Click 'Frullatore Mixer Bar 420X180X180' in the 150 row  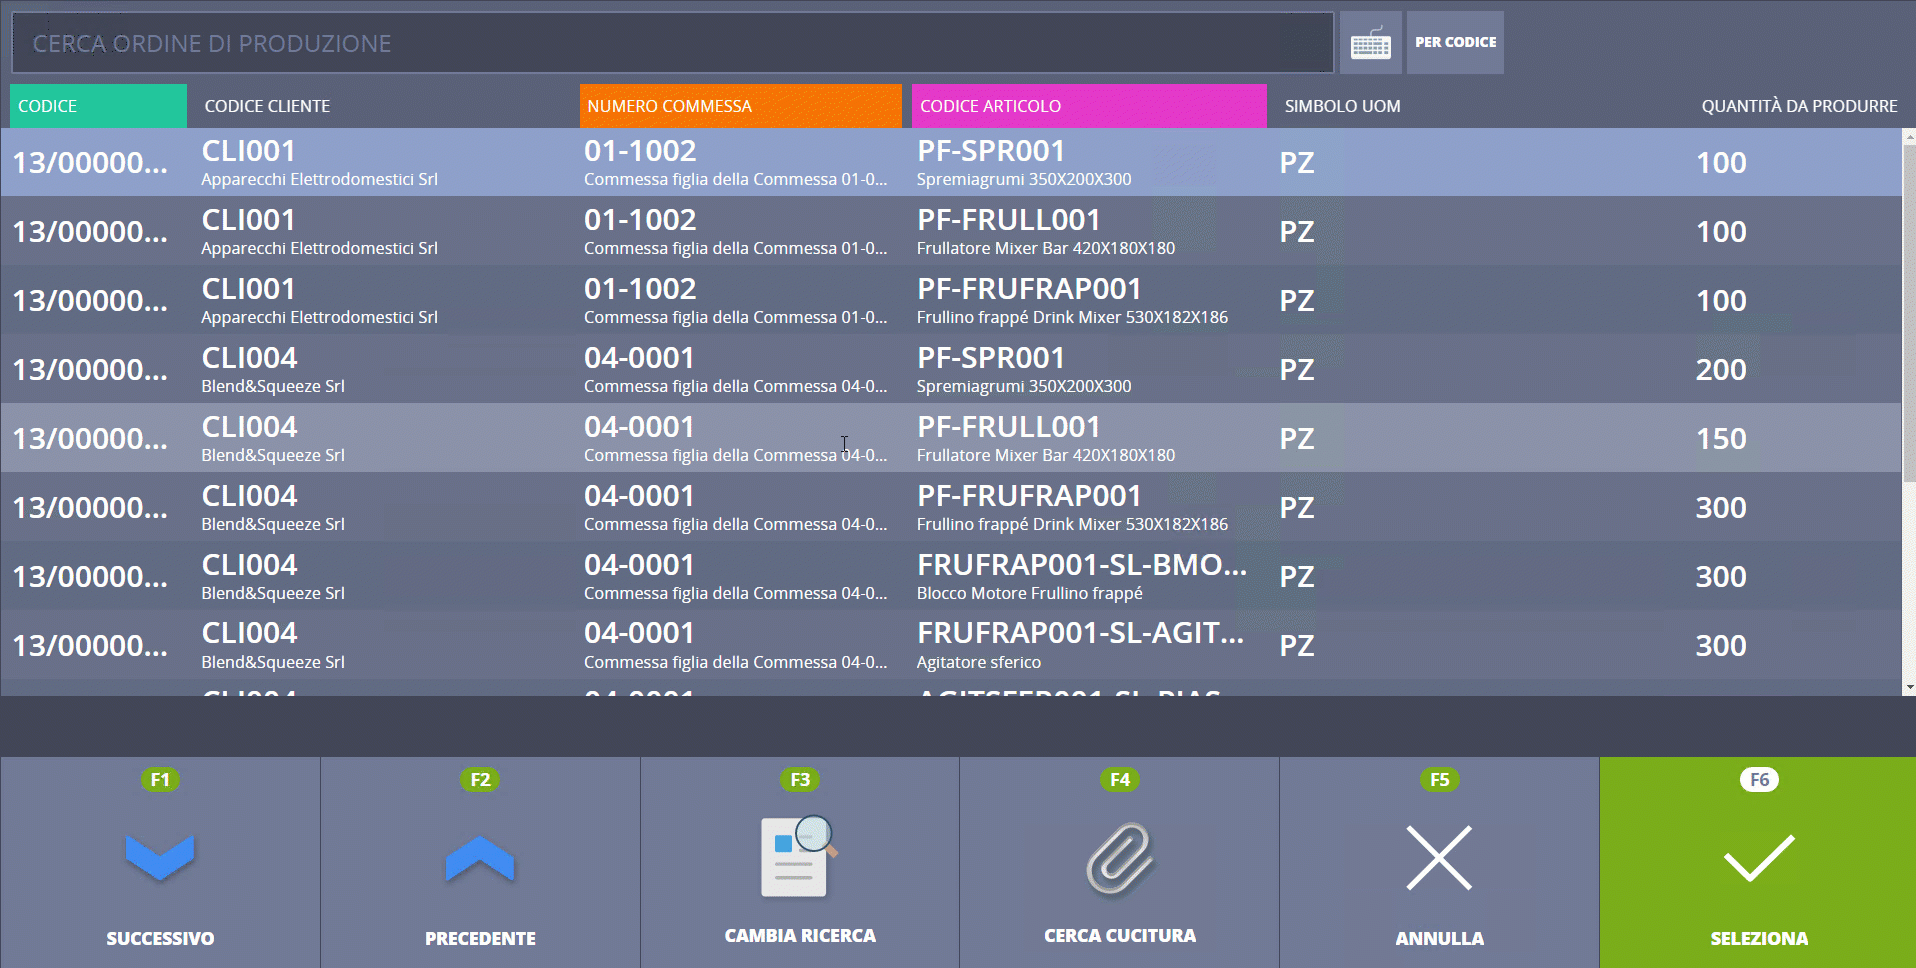(1046, 455)
